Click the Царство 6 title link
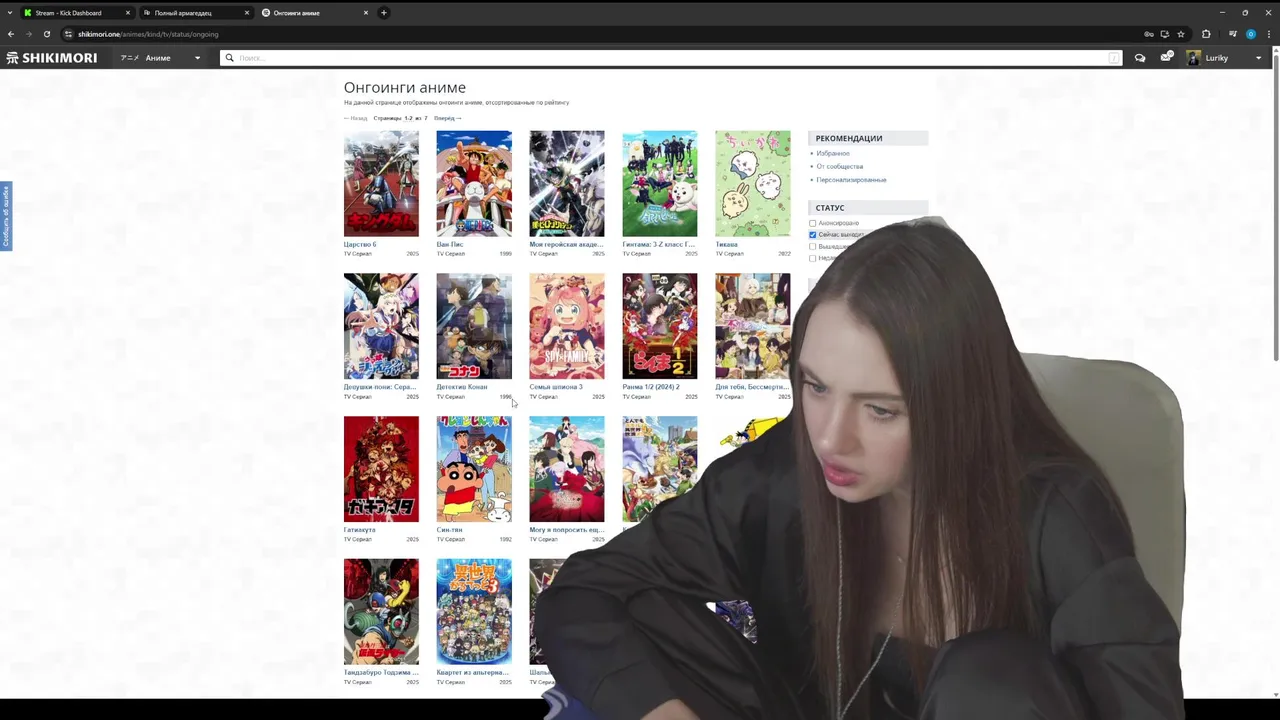 360,244
